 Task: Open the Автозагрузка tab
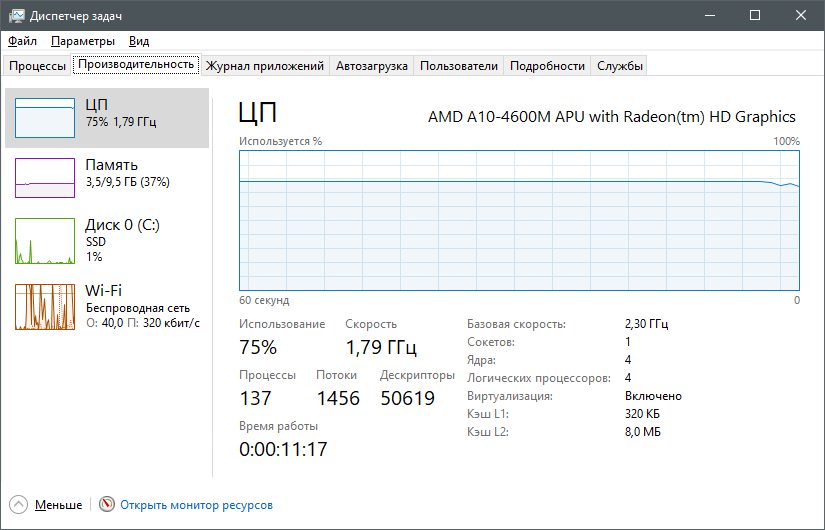pyautogui.click(x=371, y=66)
